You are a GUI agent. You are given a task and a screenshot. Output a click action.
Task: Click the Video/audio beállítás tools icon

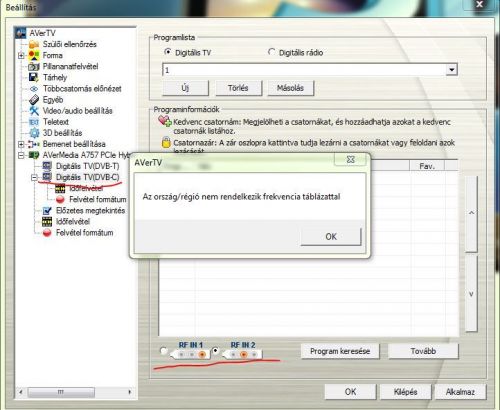click(x=34, y=111)
